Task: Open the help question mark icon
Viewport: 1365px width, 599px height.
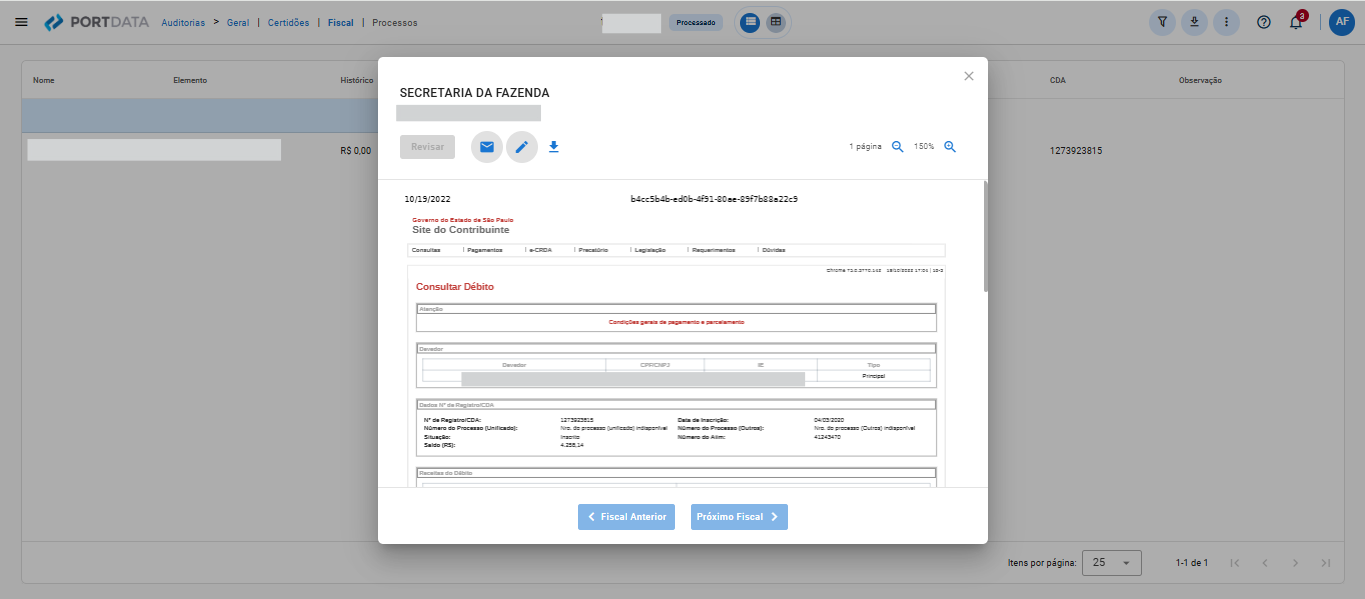Action: [x=1264, y=22]
